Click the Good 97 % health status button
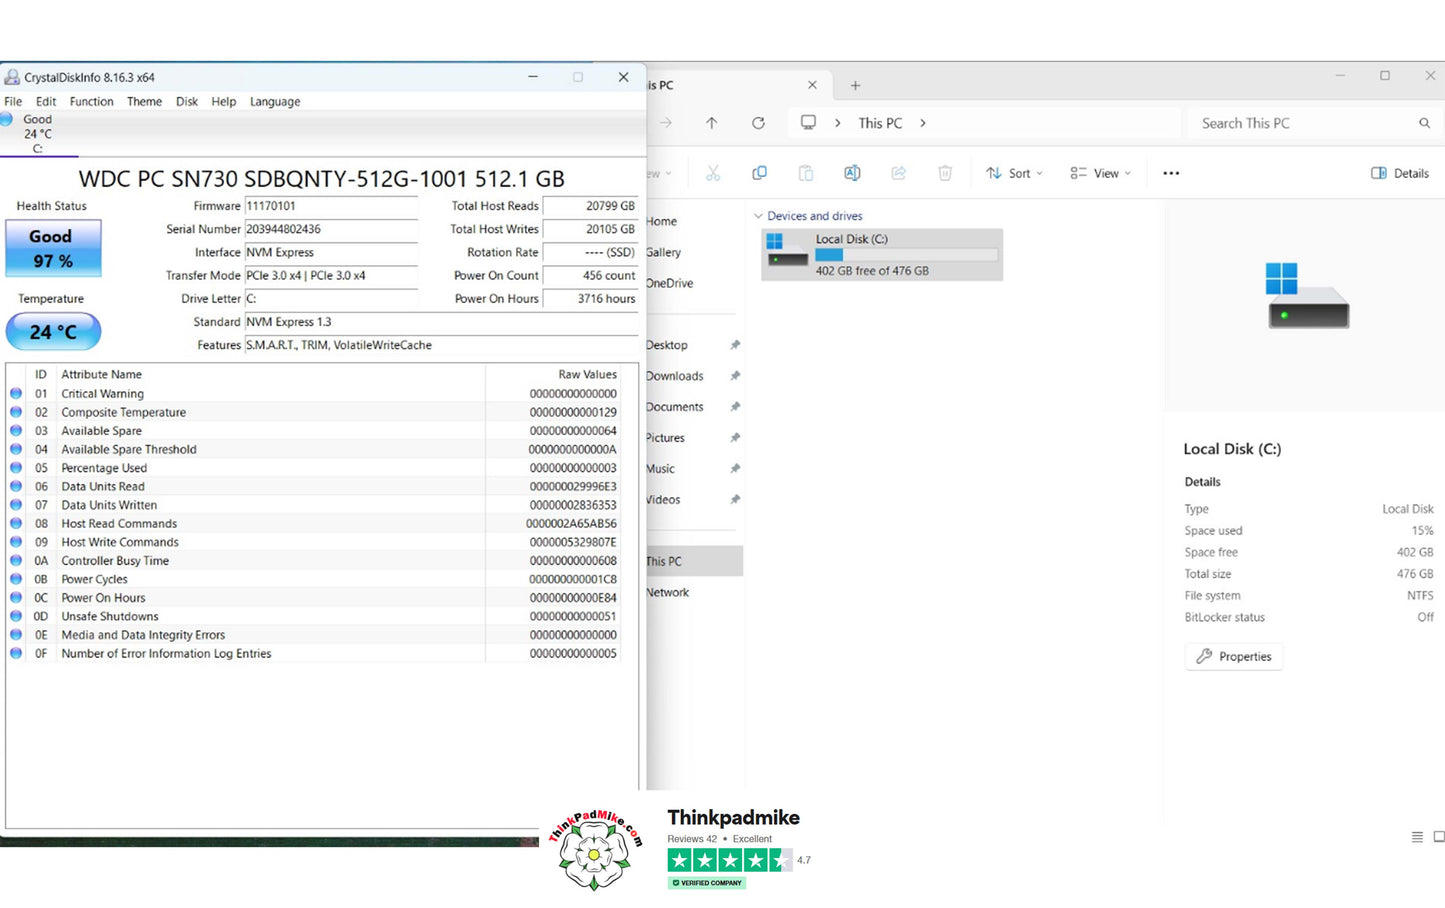This screenshot has width=1445, height=908. point(53,248)
